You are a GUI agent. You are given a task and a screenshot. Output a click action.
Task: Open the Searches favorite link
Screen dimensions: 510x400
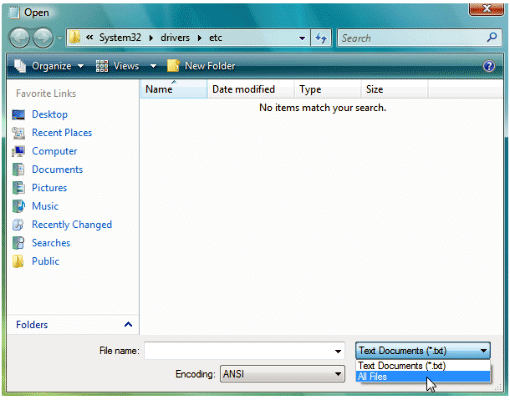(51, 243)
